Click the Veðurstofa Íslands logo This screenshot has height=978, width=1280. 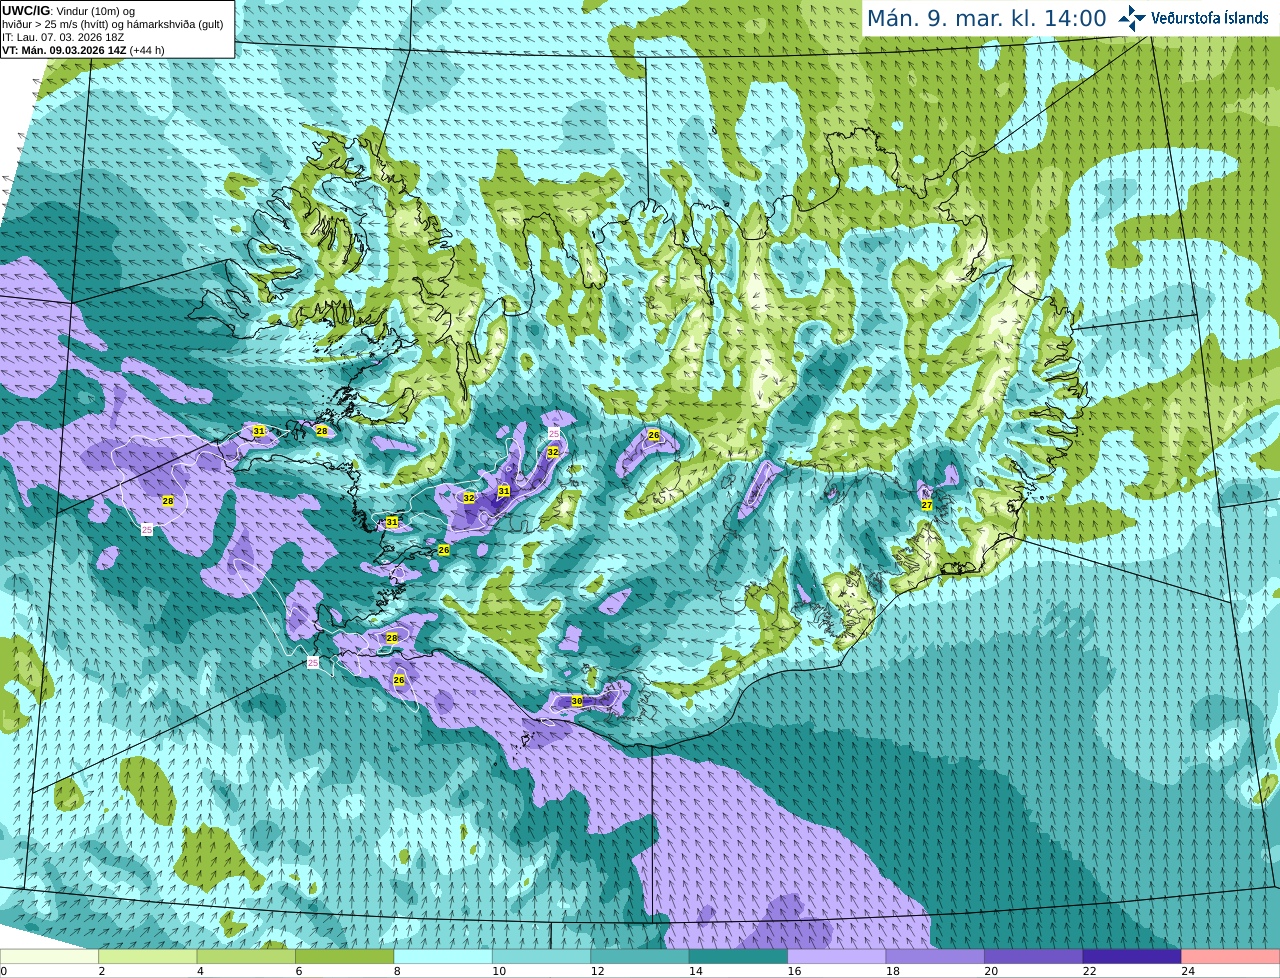(1193, 18)
